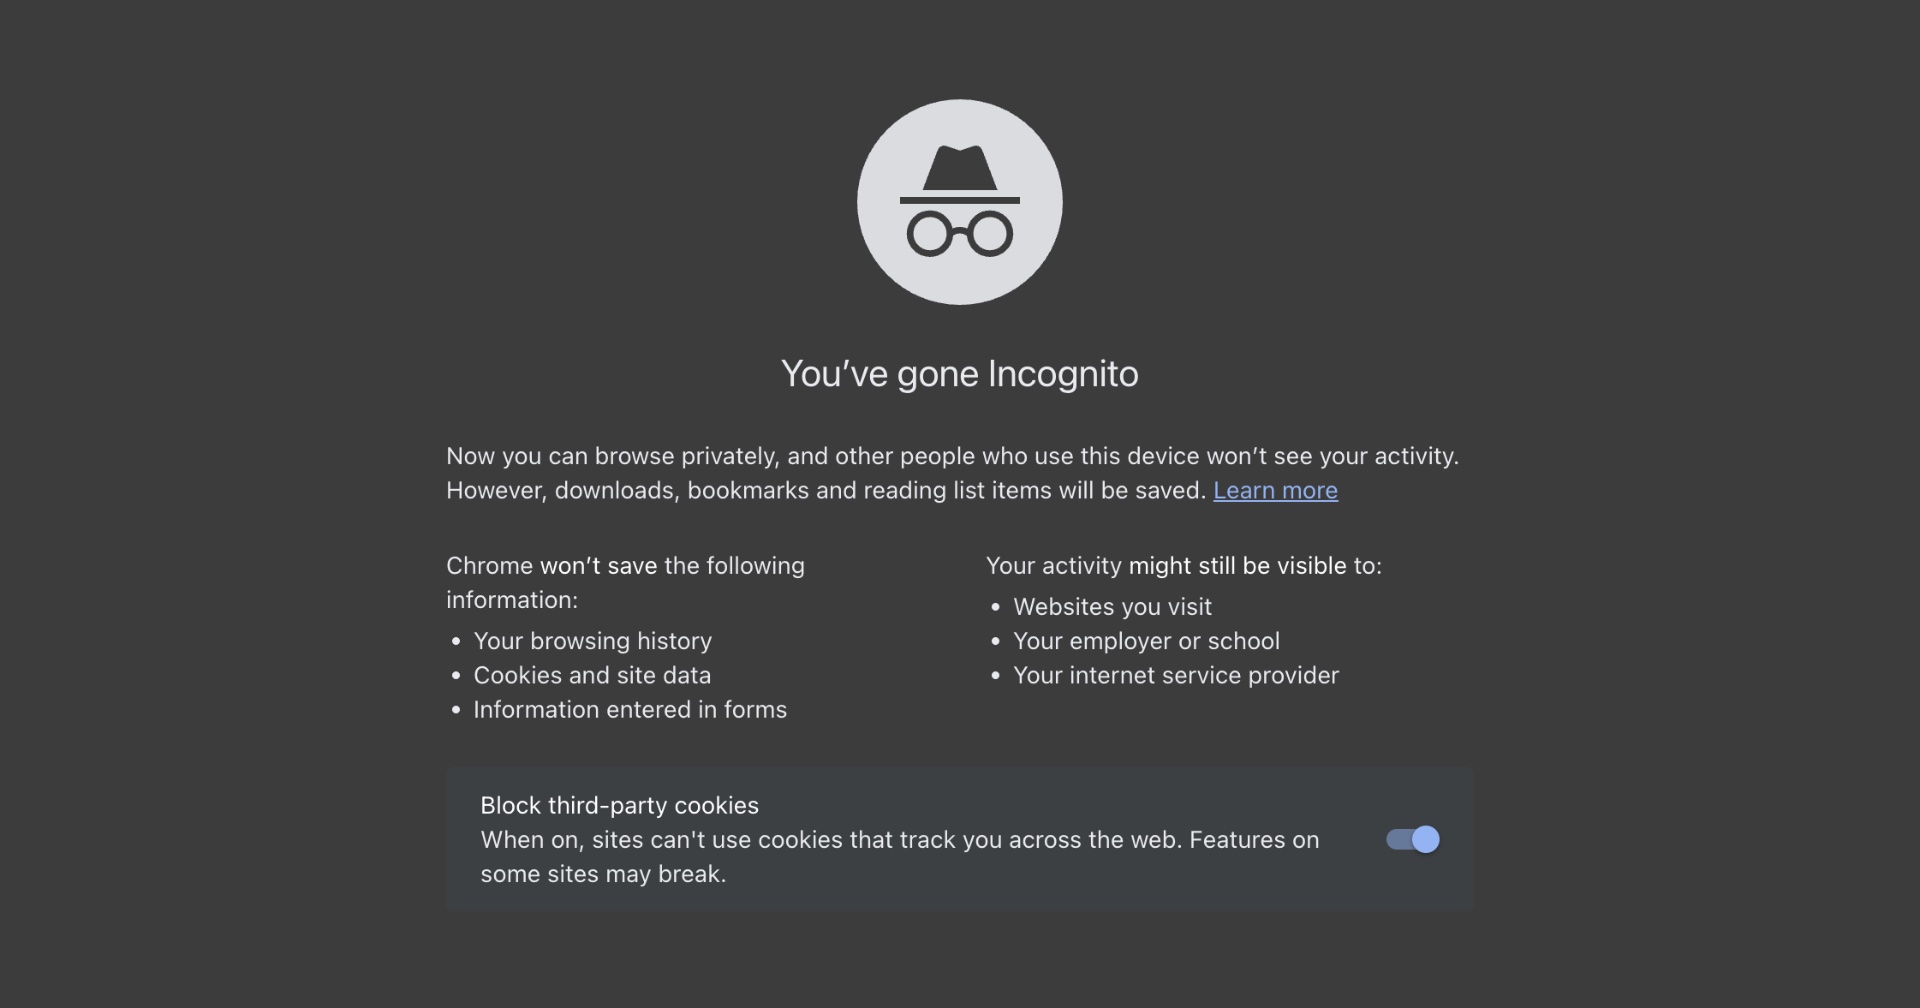Click the "Your employer or school" bullet item
The width and height of the screenshot is (1920, 1008).
point(1146,641)
